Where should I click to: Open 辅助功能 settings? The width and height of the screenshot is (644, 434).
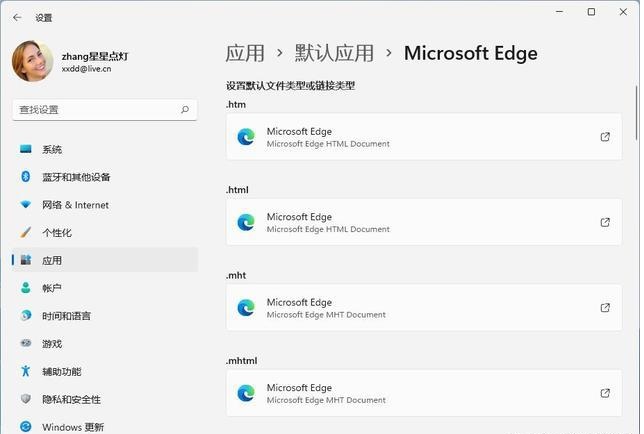[x=105, y=372]
